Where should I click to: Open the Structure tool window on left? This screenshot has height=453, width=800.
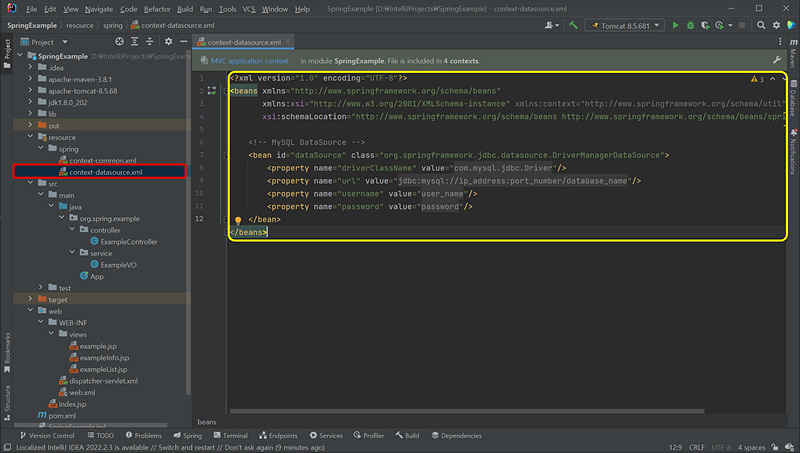[7, 403]
